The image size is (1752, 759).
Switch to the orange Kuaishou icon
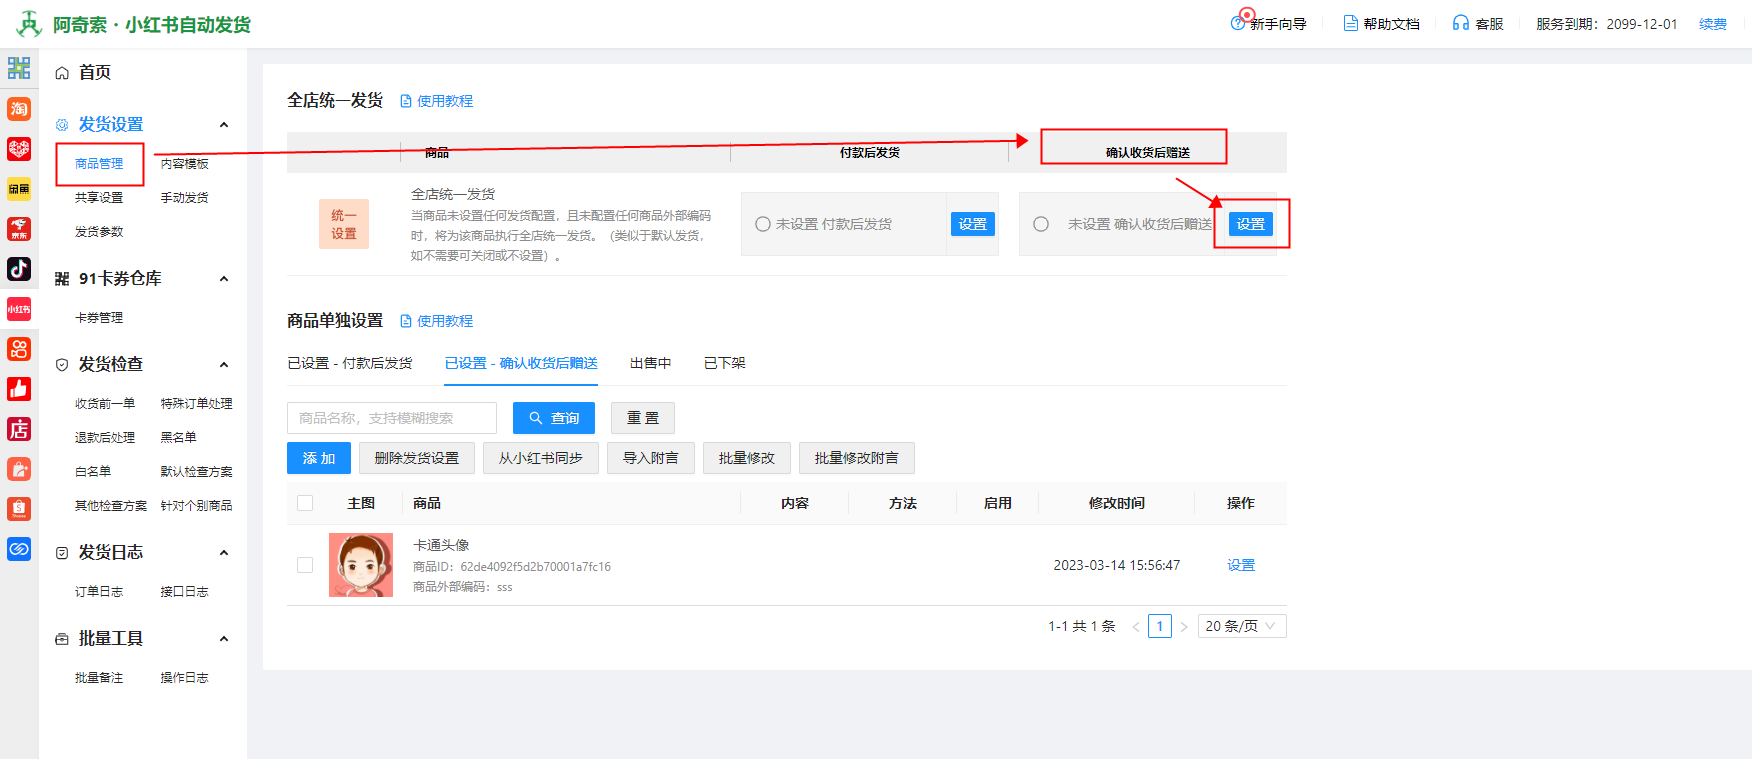coord(19,349)
